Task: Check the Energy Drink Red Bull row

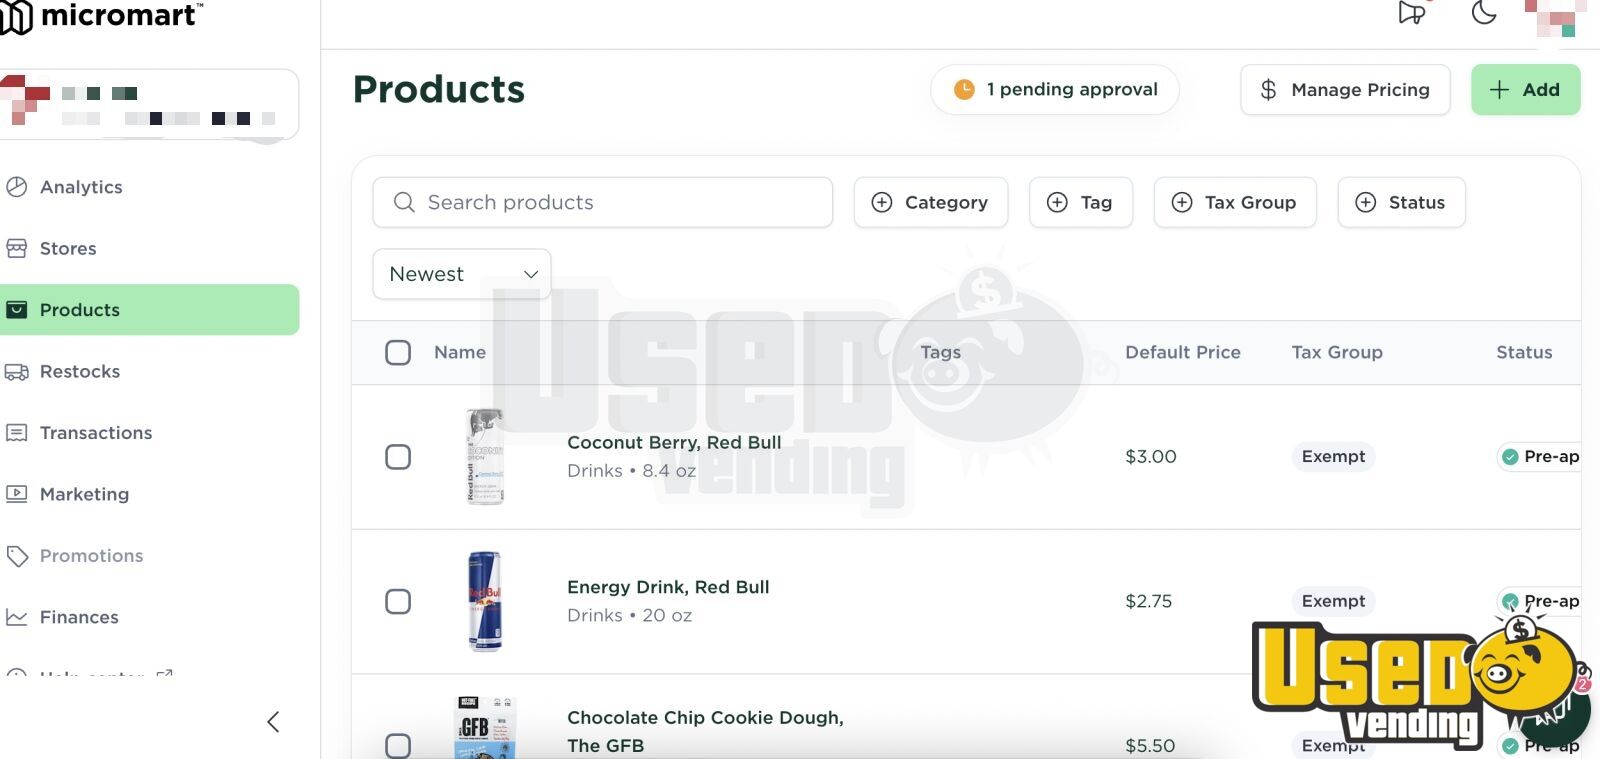Action: pos(398,602)
